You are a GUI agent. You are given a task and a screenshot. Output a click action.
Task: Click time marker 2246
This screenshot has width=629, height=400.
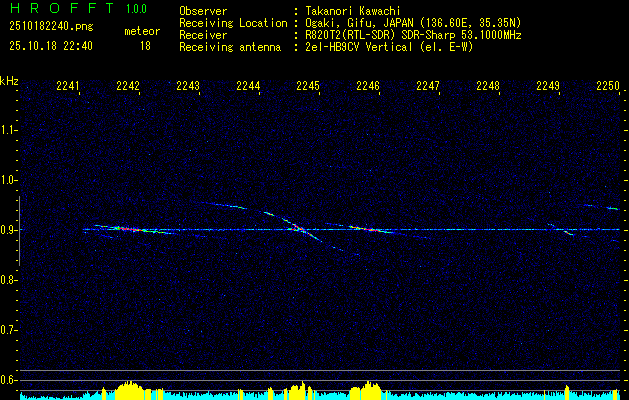coord(368,85)
